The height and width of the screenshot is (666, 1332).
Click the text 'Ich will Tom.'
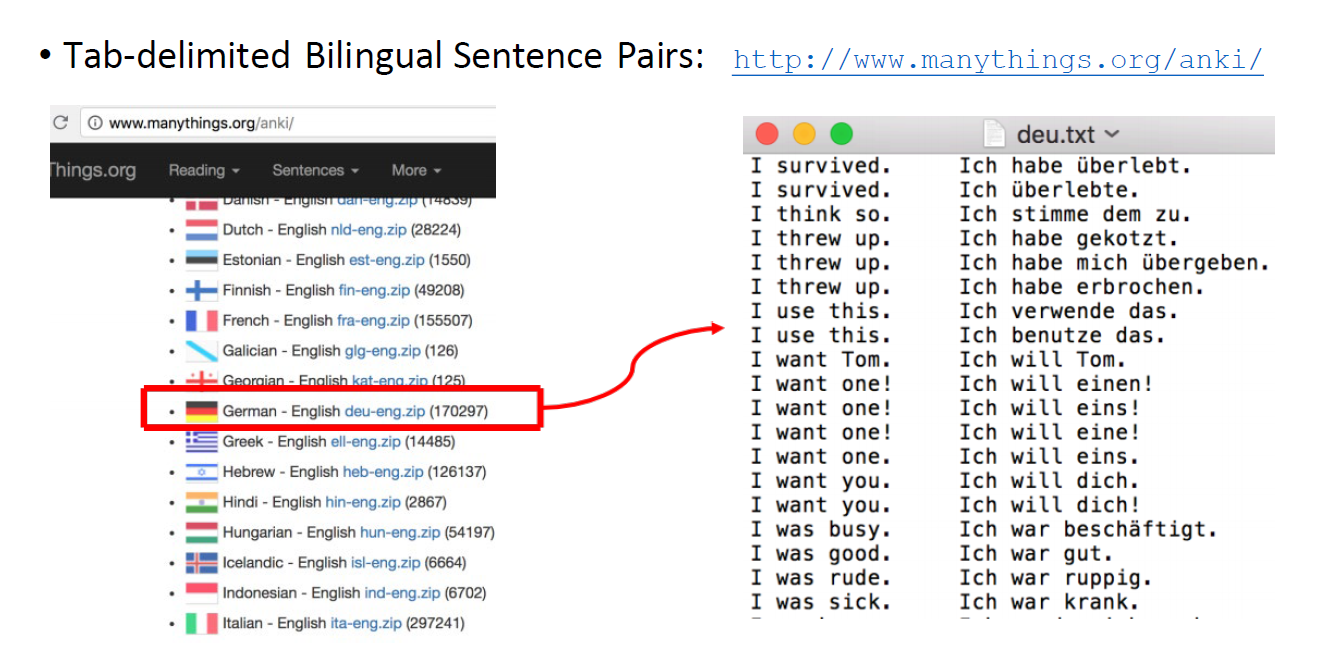point(1043,359)
